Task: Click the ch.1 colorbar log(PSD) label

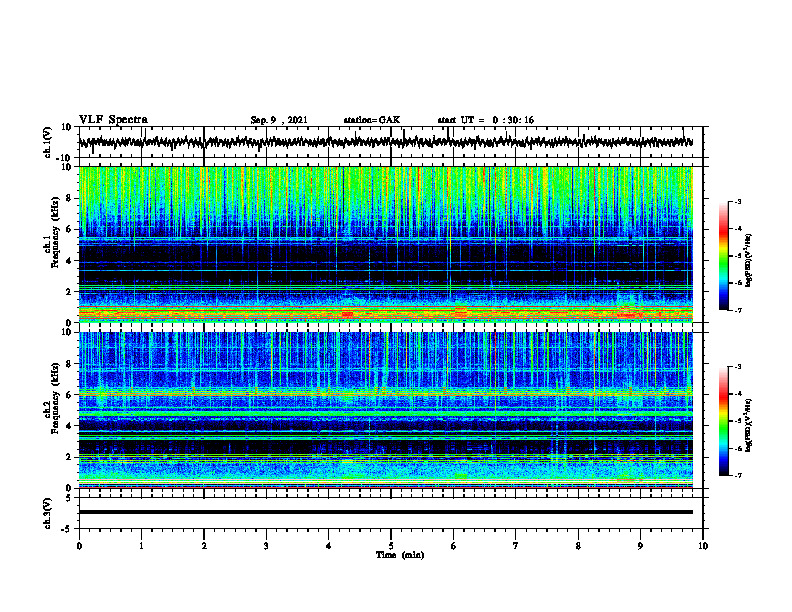Action: (749, 261)
